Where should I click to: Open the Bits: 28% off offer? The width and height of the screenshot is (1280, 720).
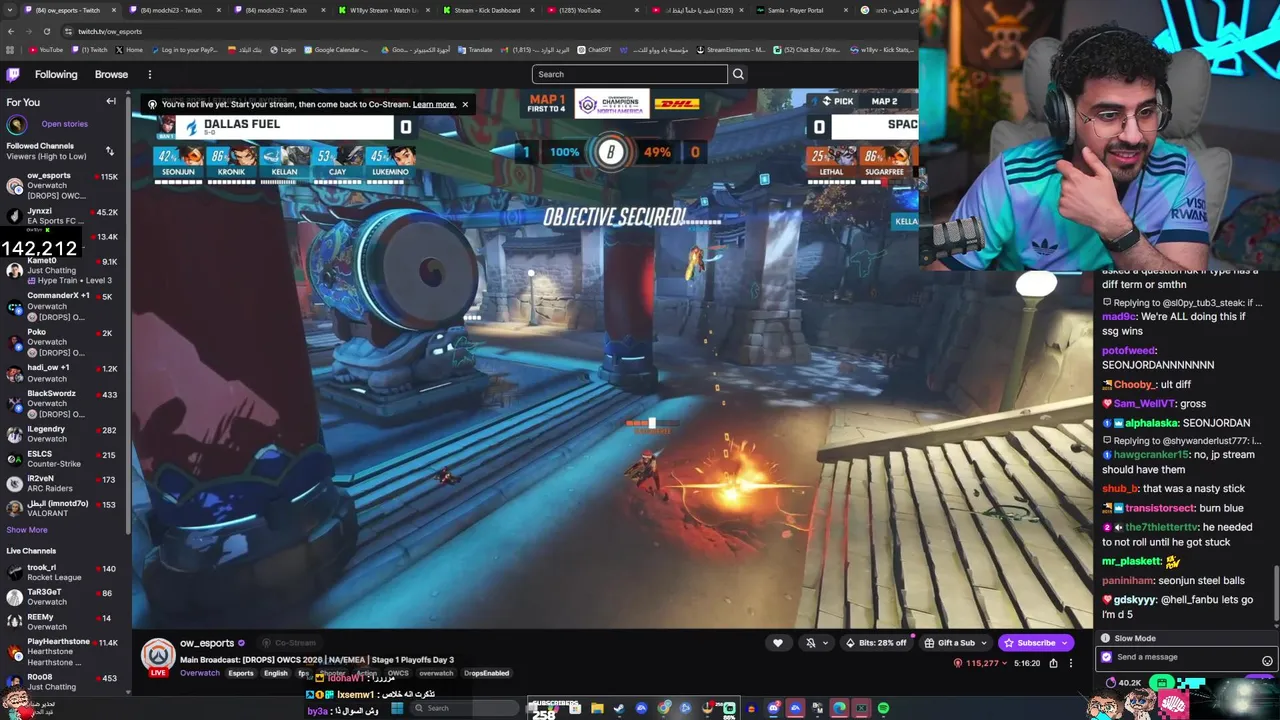click(x=876, y=643)
